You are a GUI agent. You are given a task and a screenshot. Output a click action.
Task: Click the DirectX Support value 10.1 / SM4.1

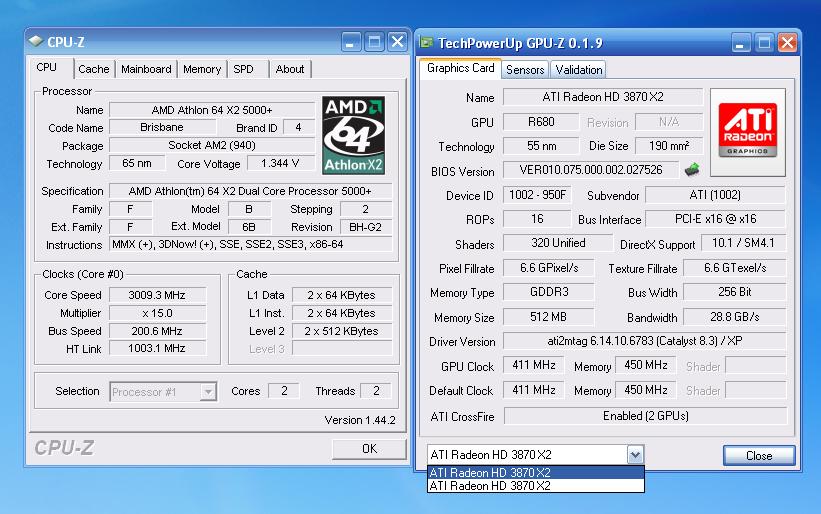[x=743, y=243]
